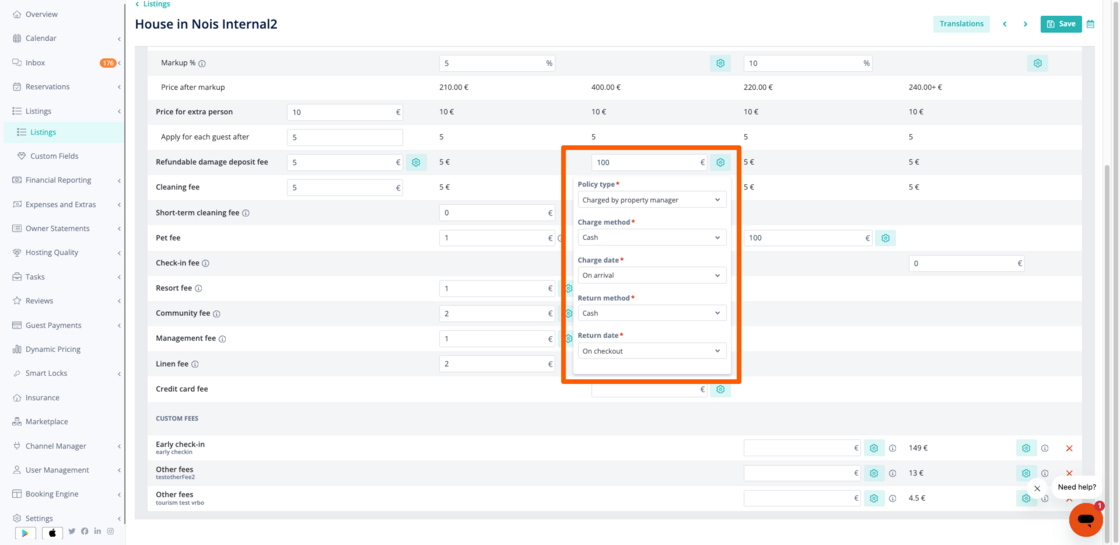The width and height of the screenshot is (1120, 545).
Task: Click red X to delete Early check-in fee
Action: click(1069, 449)
